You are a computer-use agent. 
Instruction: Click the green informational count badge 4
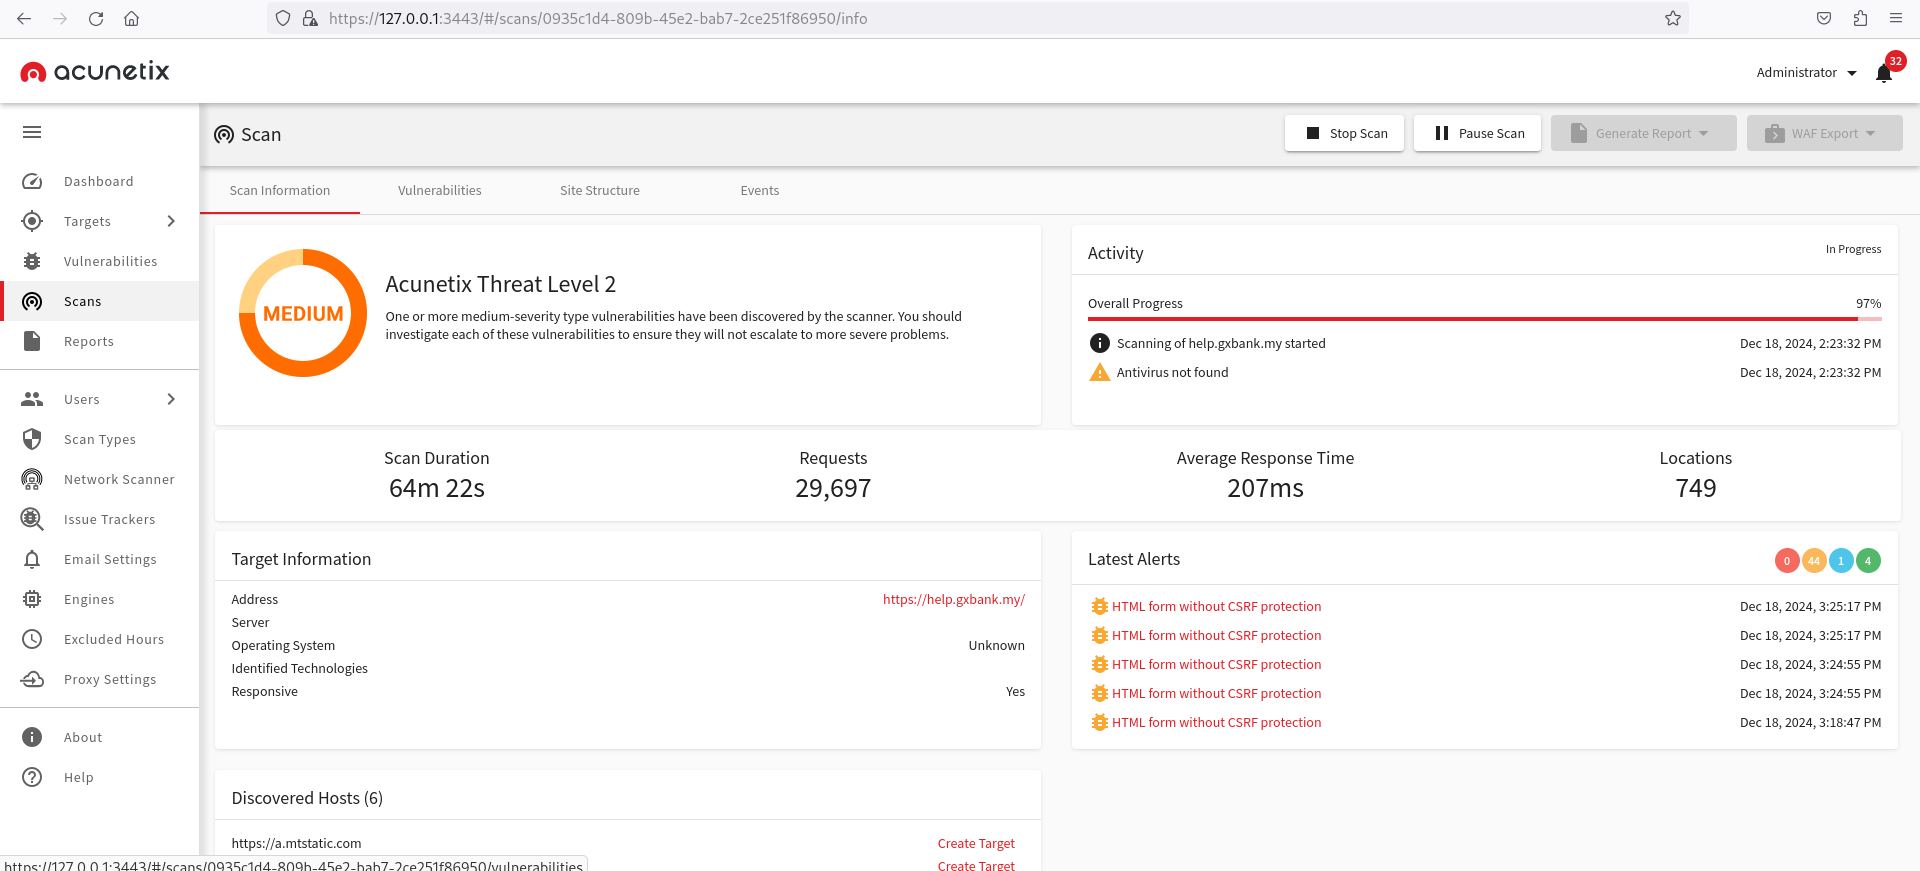click(x=1868, y=561)
